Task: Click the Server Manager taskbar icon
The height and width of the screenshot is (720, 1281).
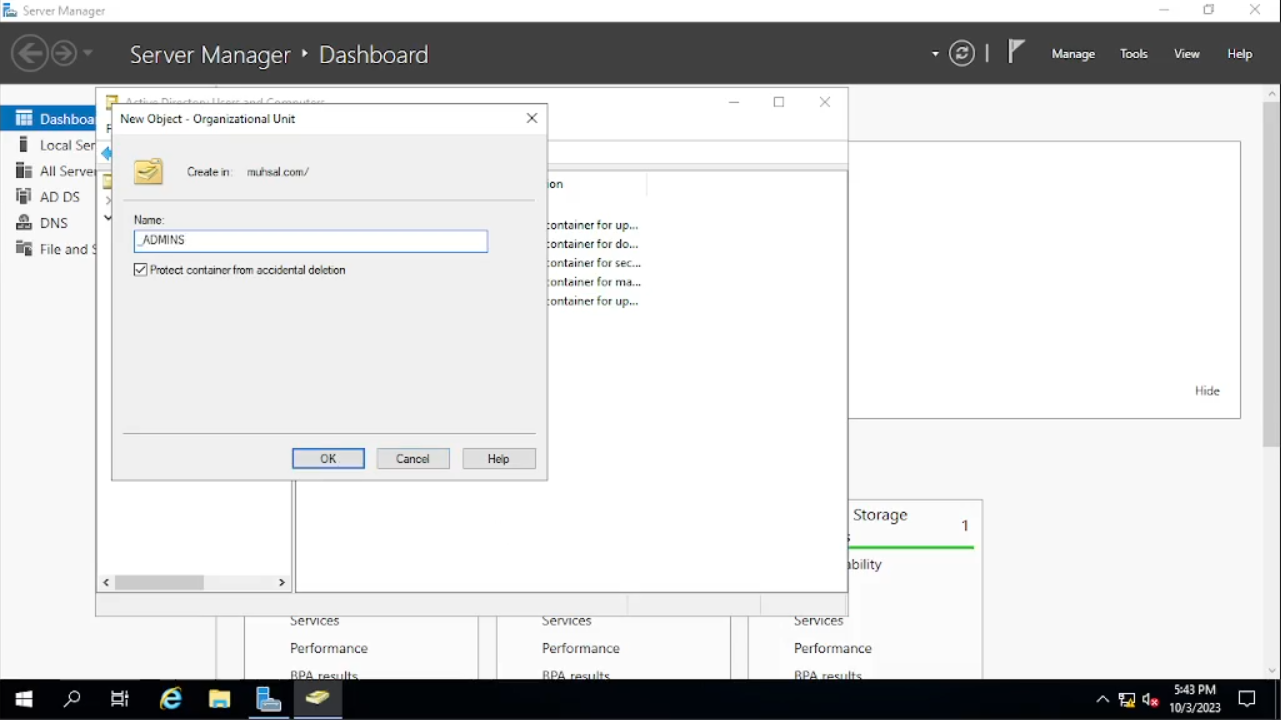Action: pyautogui.click(x=268, y=699)
